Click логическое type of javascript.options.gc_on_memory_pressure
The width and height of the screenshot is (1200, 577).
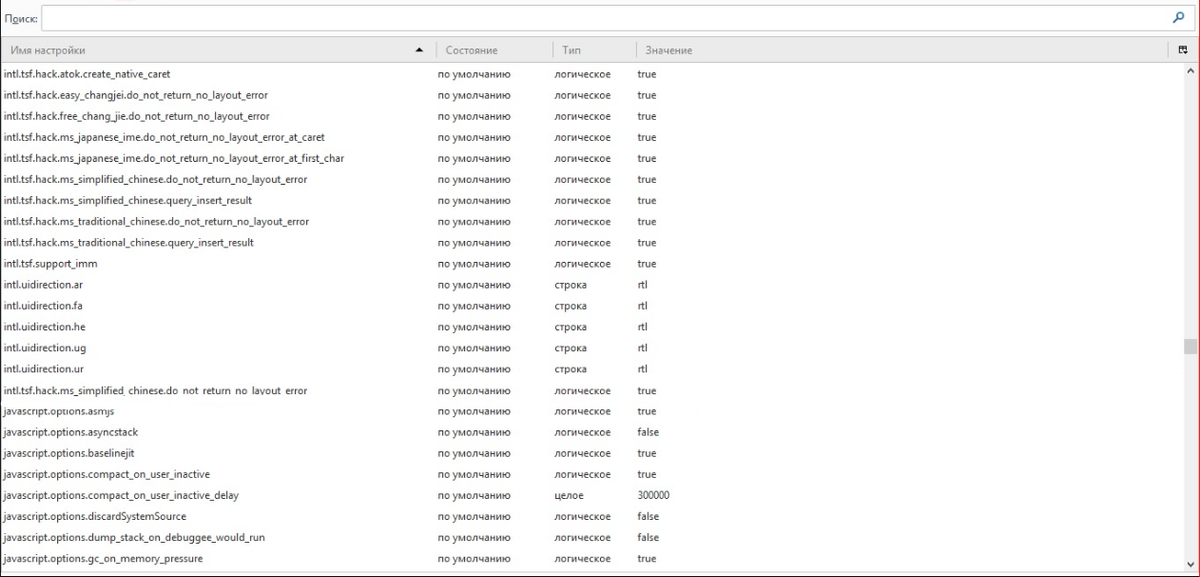[x=583, y=558]
